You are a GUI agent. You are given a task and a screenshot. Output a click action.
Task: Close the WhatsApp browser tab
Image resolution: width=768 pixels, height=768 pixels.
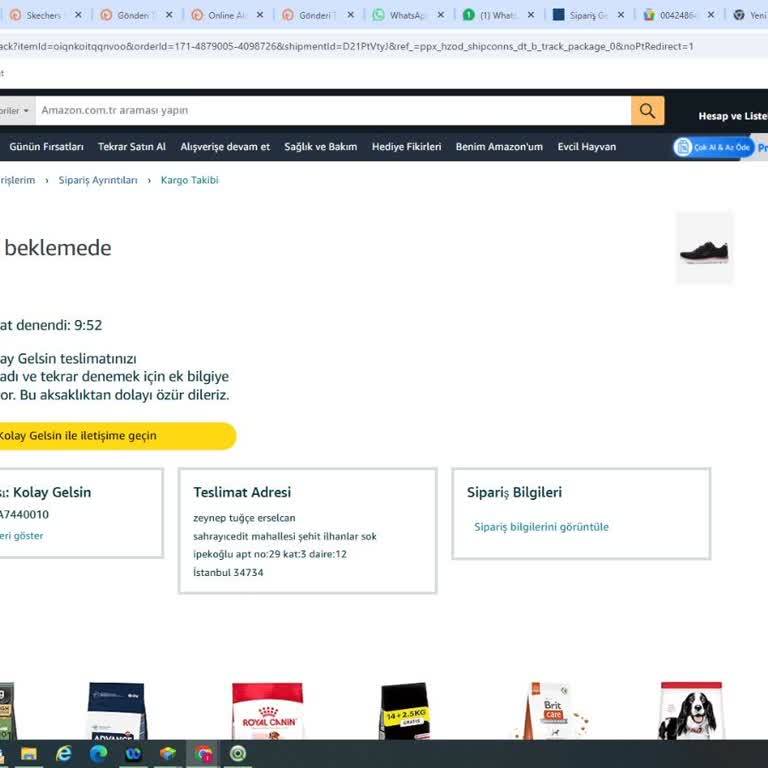440,15
